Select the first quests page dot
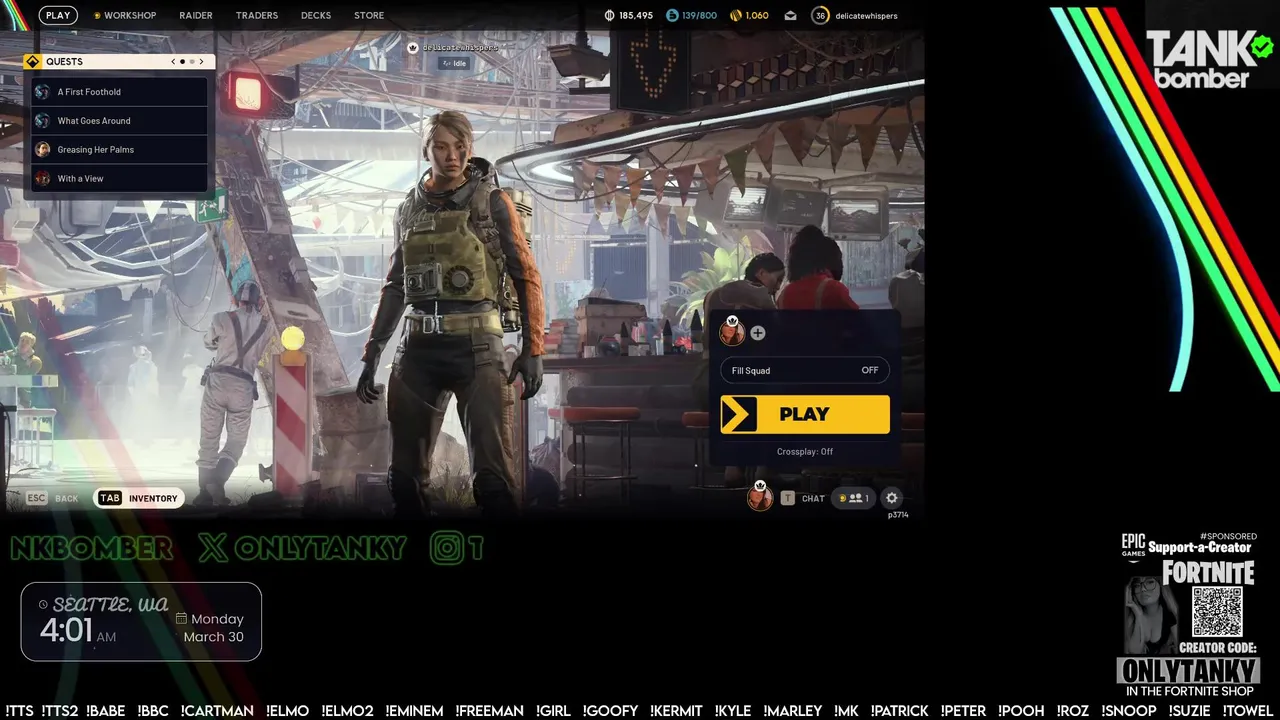 point(182,61)
